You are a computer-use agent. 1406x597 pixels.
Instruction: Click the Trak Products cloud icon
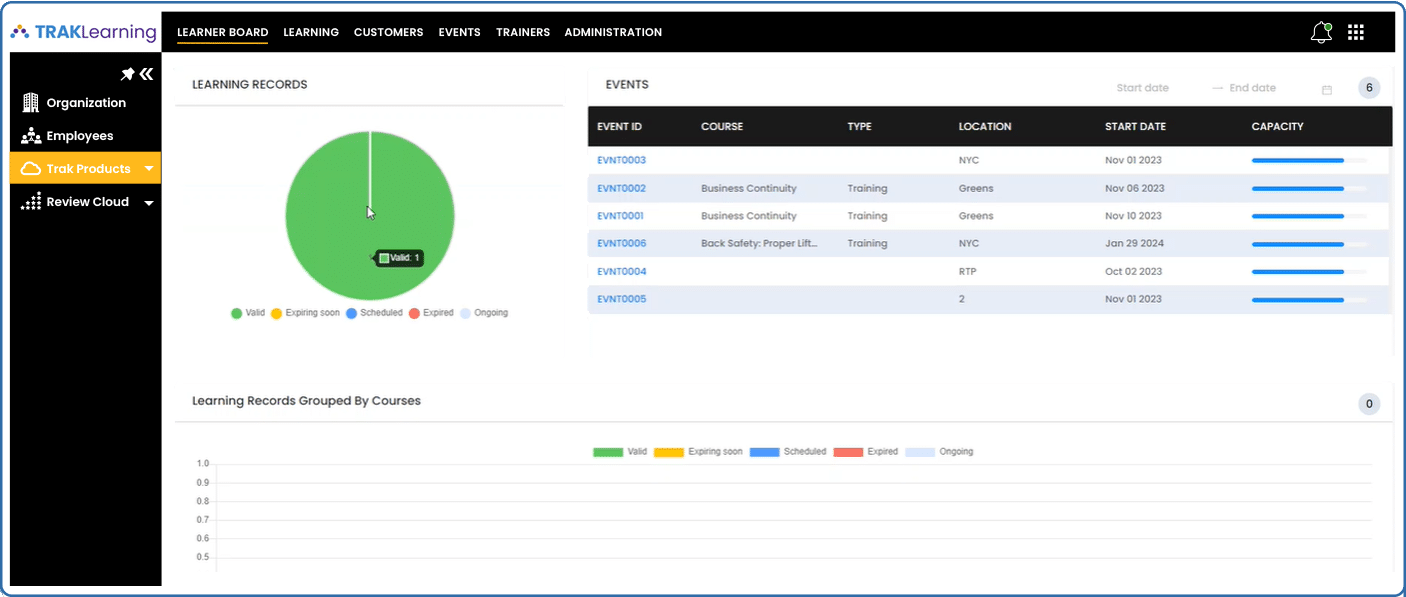tap(30, 169)
